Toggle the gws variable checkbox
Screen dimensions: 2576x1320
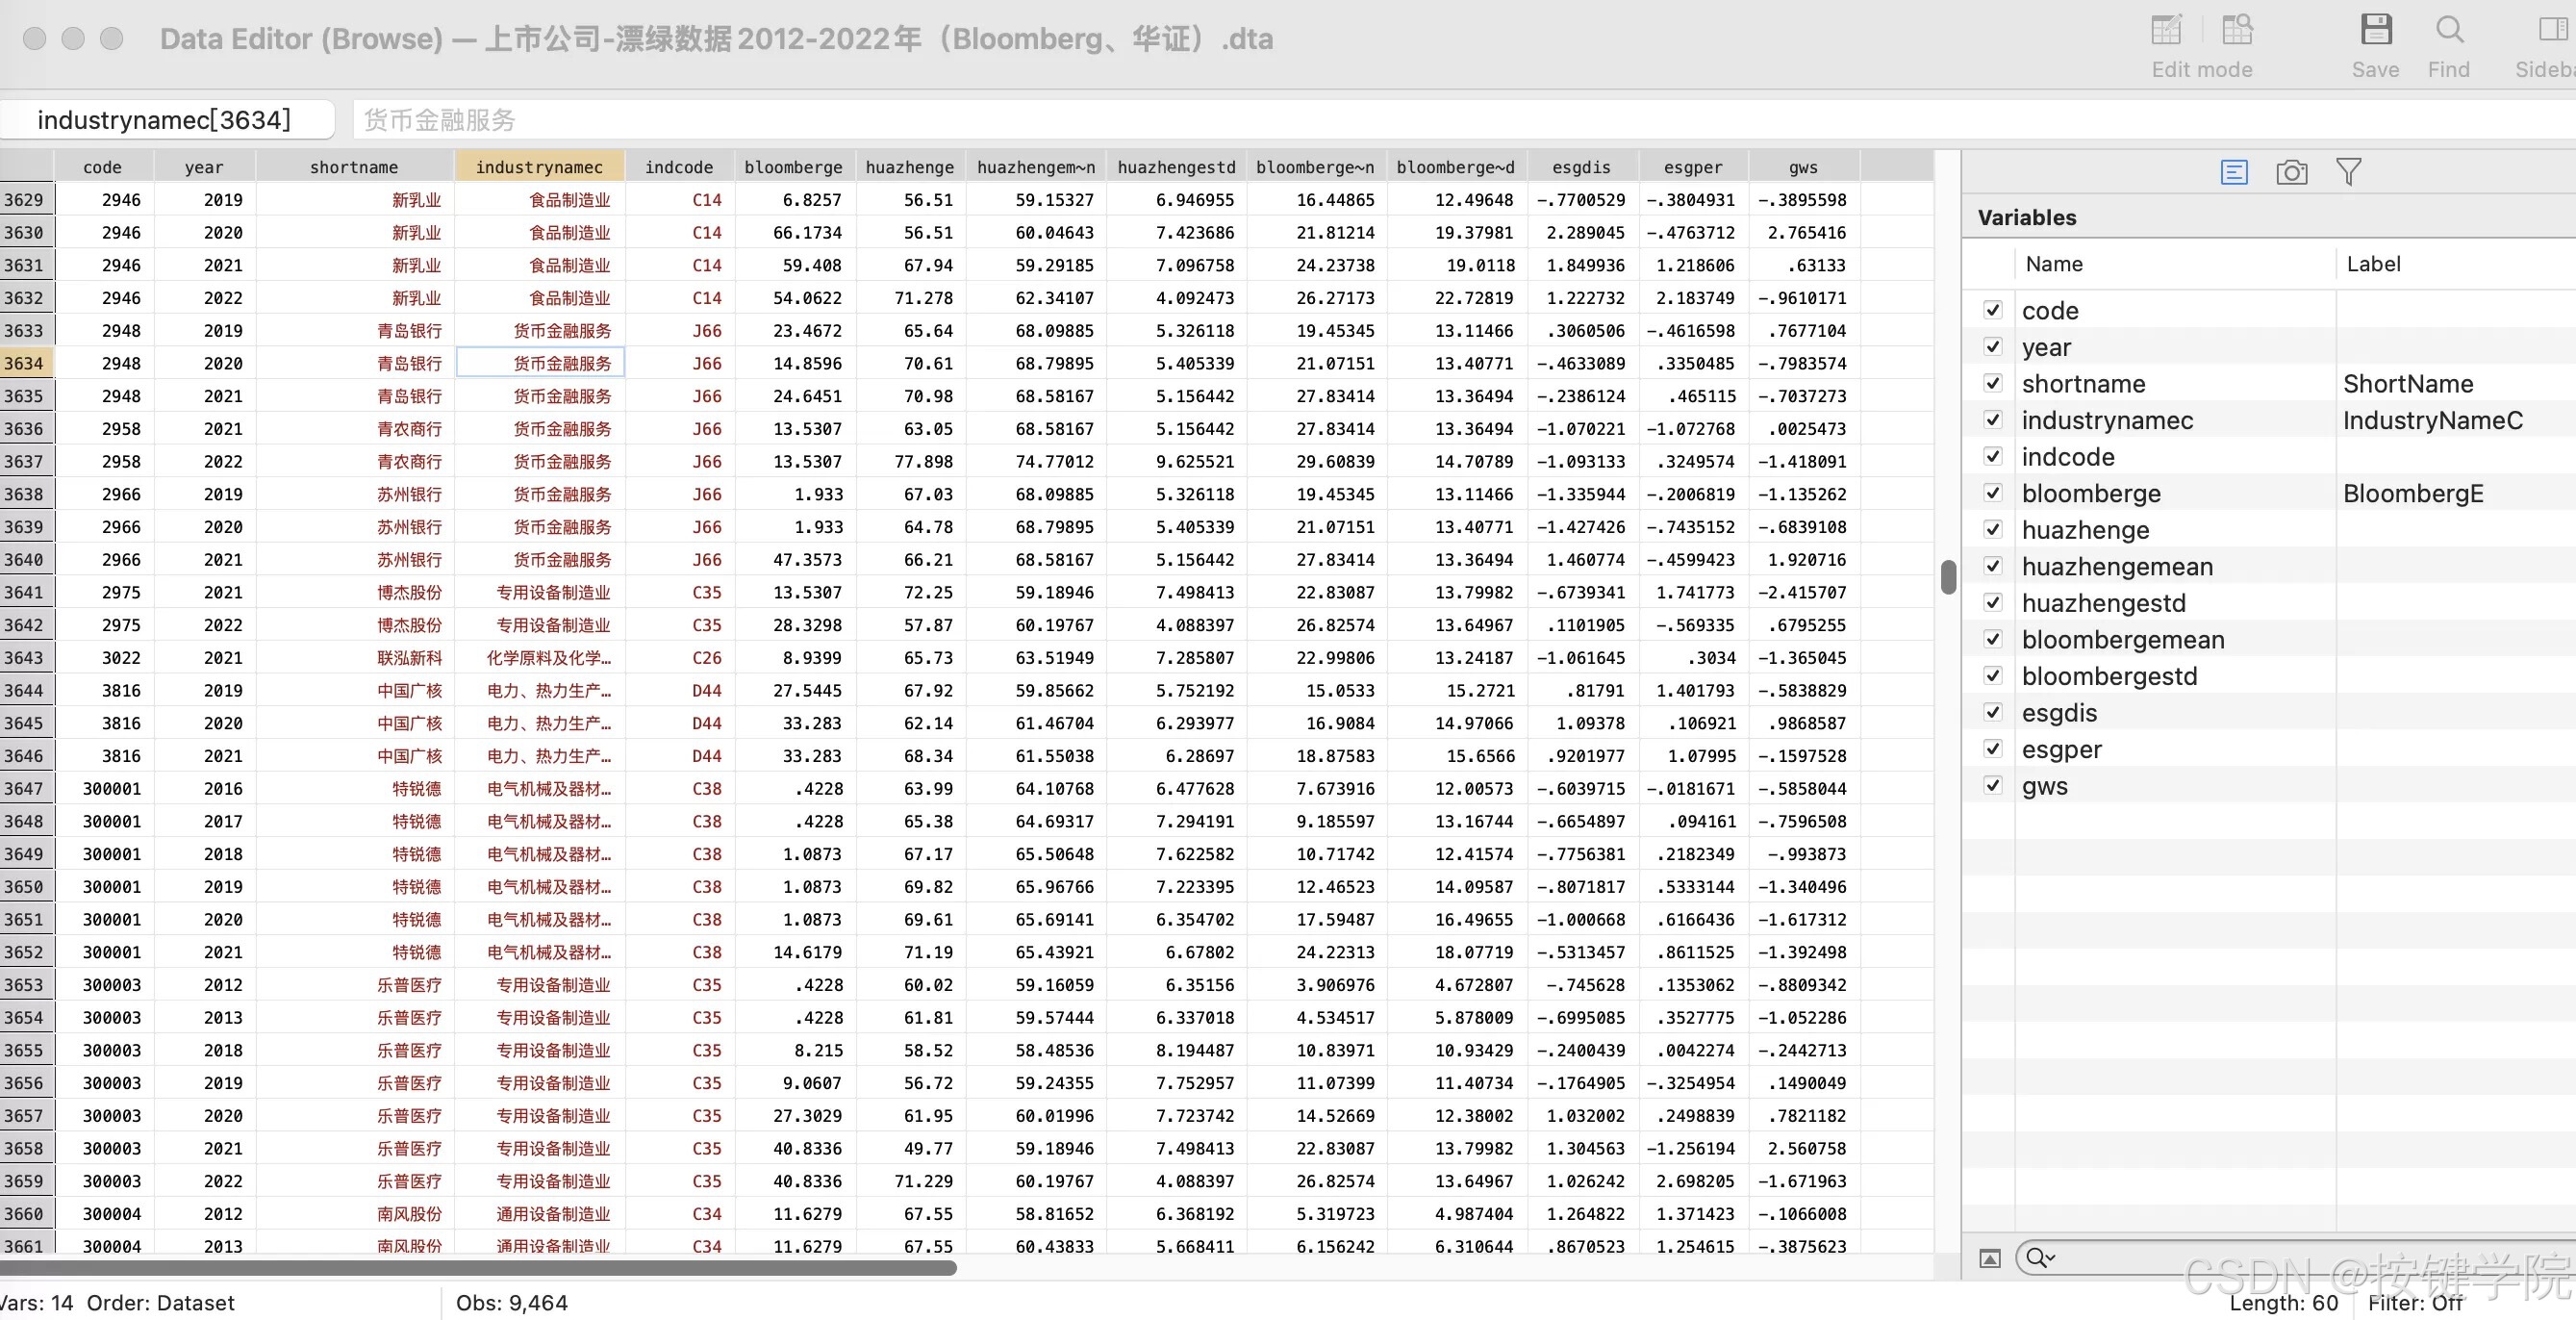click(x=1992, y=785)
